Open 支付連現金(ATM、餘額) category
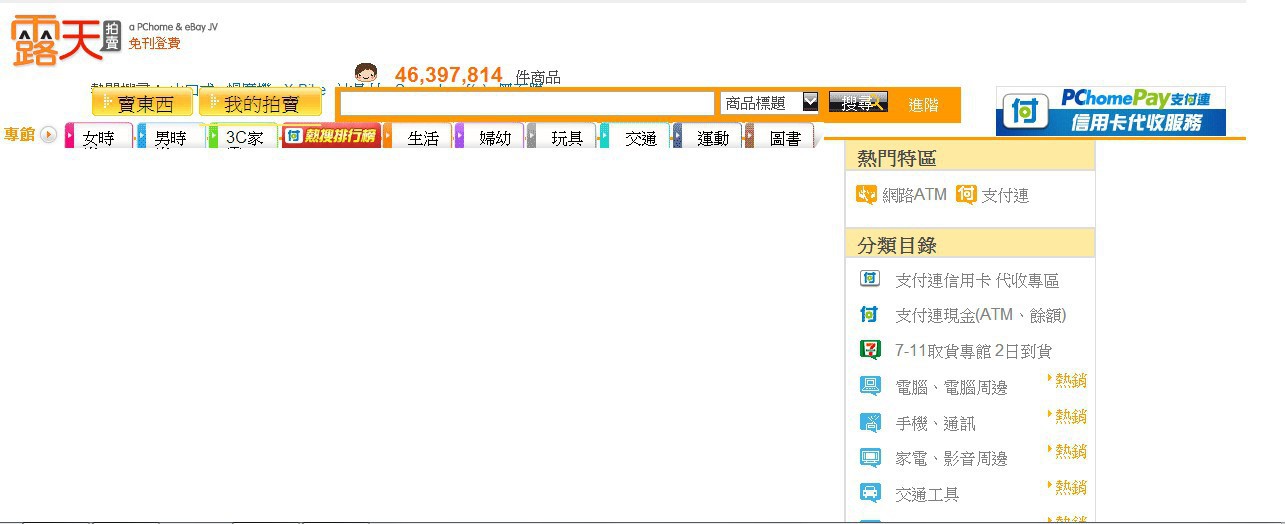1285x524 pixels. pos(981,315)
